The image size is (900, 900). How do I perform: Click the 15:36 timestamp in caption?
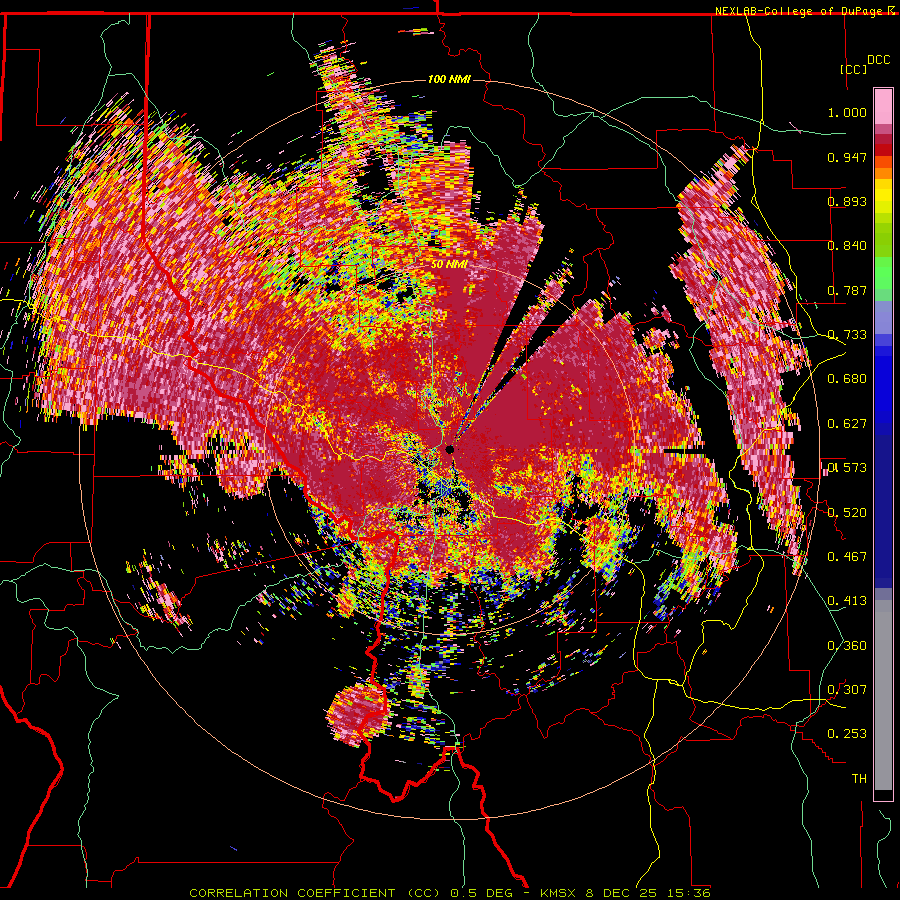pos(691,893)
